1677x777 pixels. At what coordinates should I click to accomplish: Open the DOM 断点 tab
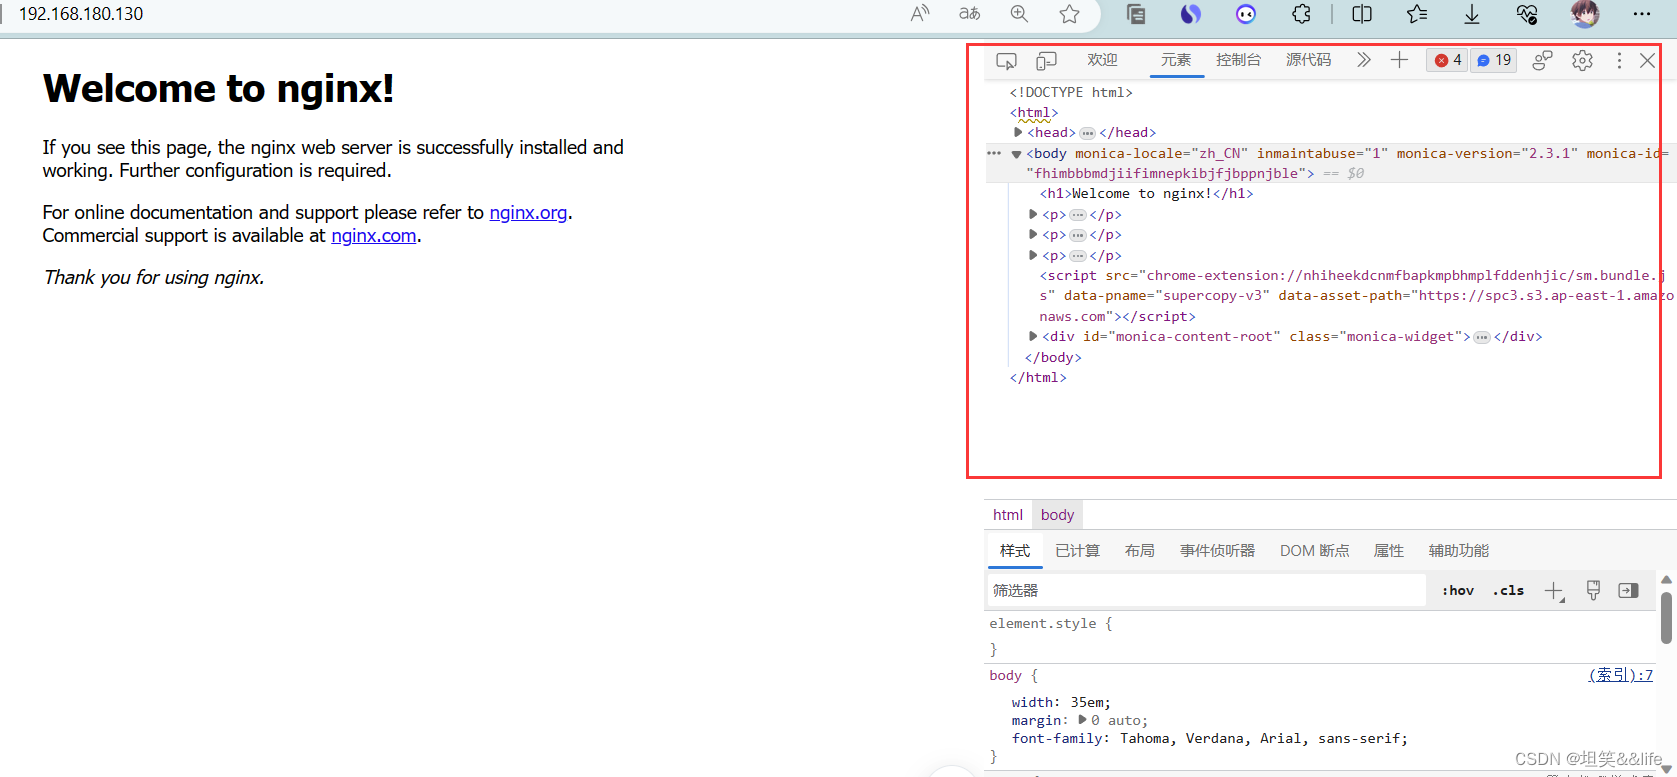coord(1314,551)
